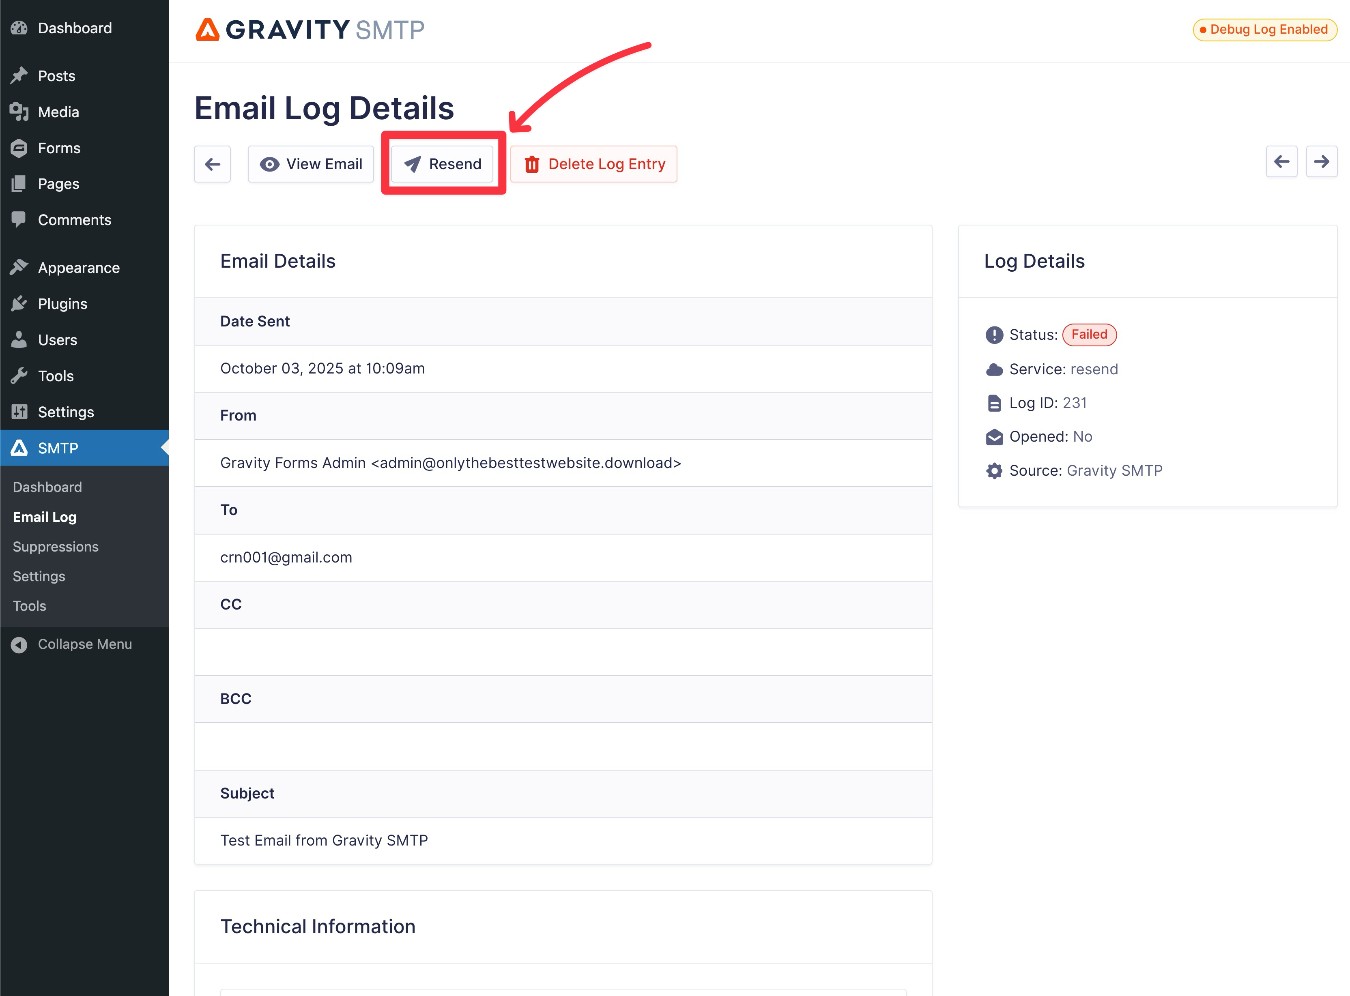The image size is (1350, 996).
Task: Go to the previous log entry arrow
Action: click(x=1281, y=161)
